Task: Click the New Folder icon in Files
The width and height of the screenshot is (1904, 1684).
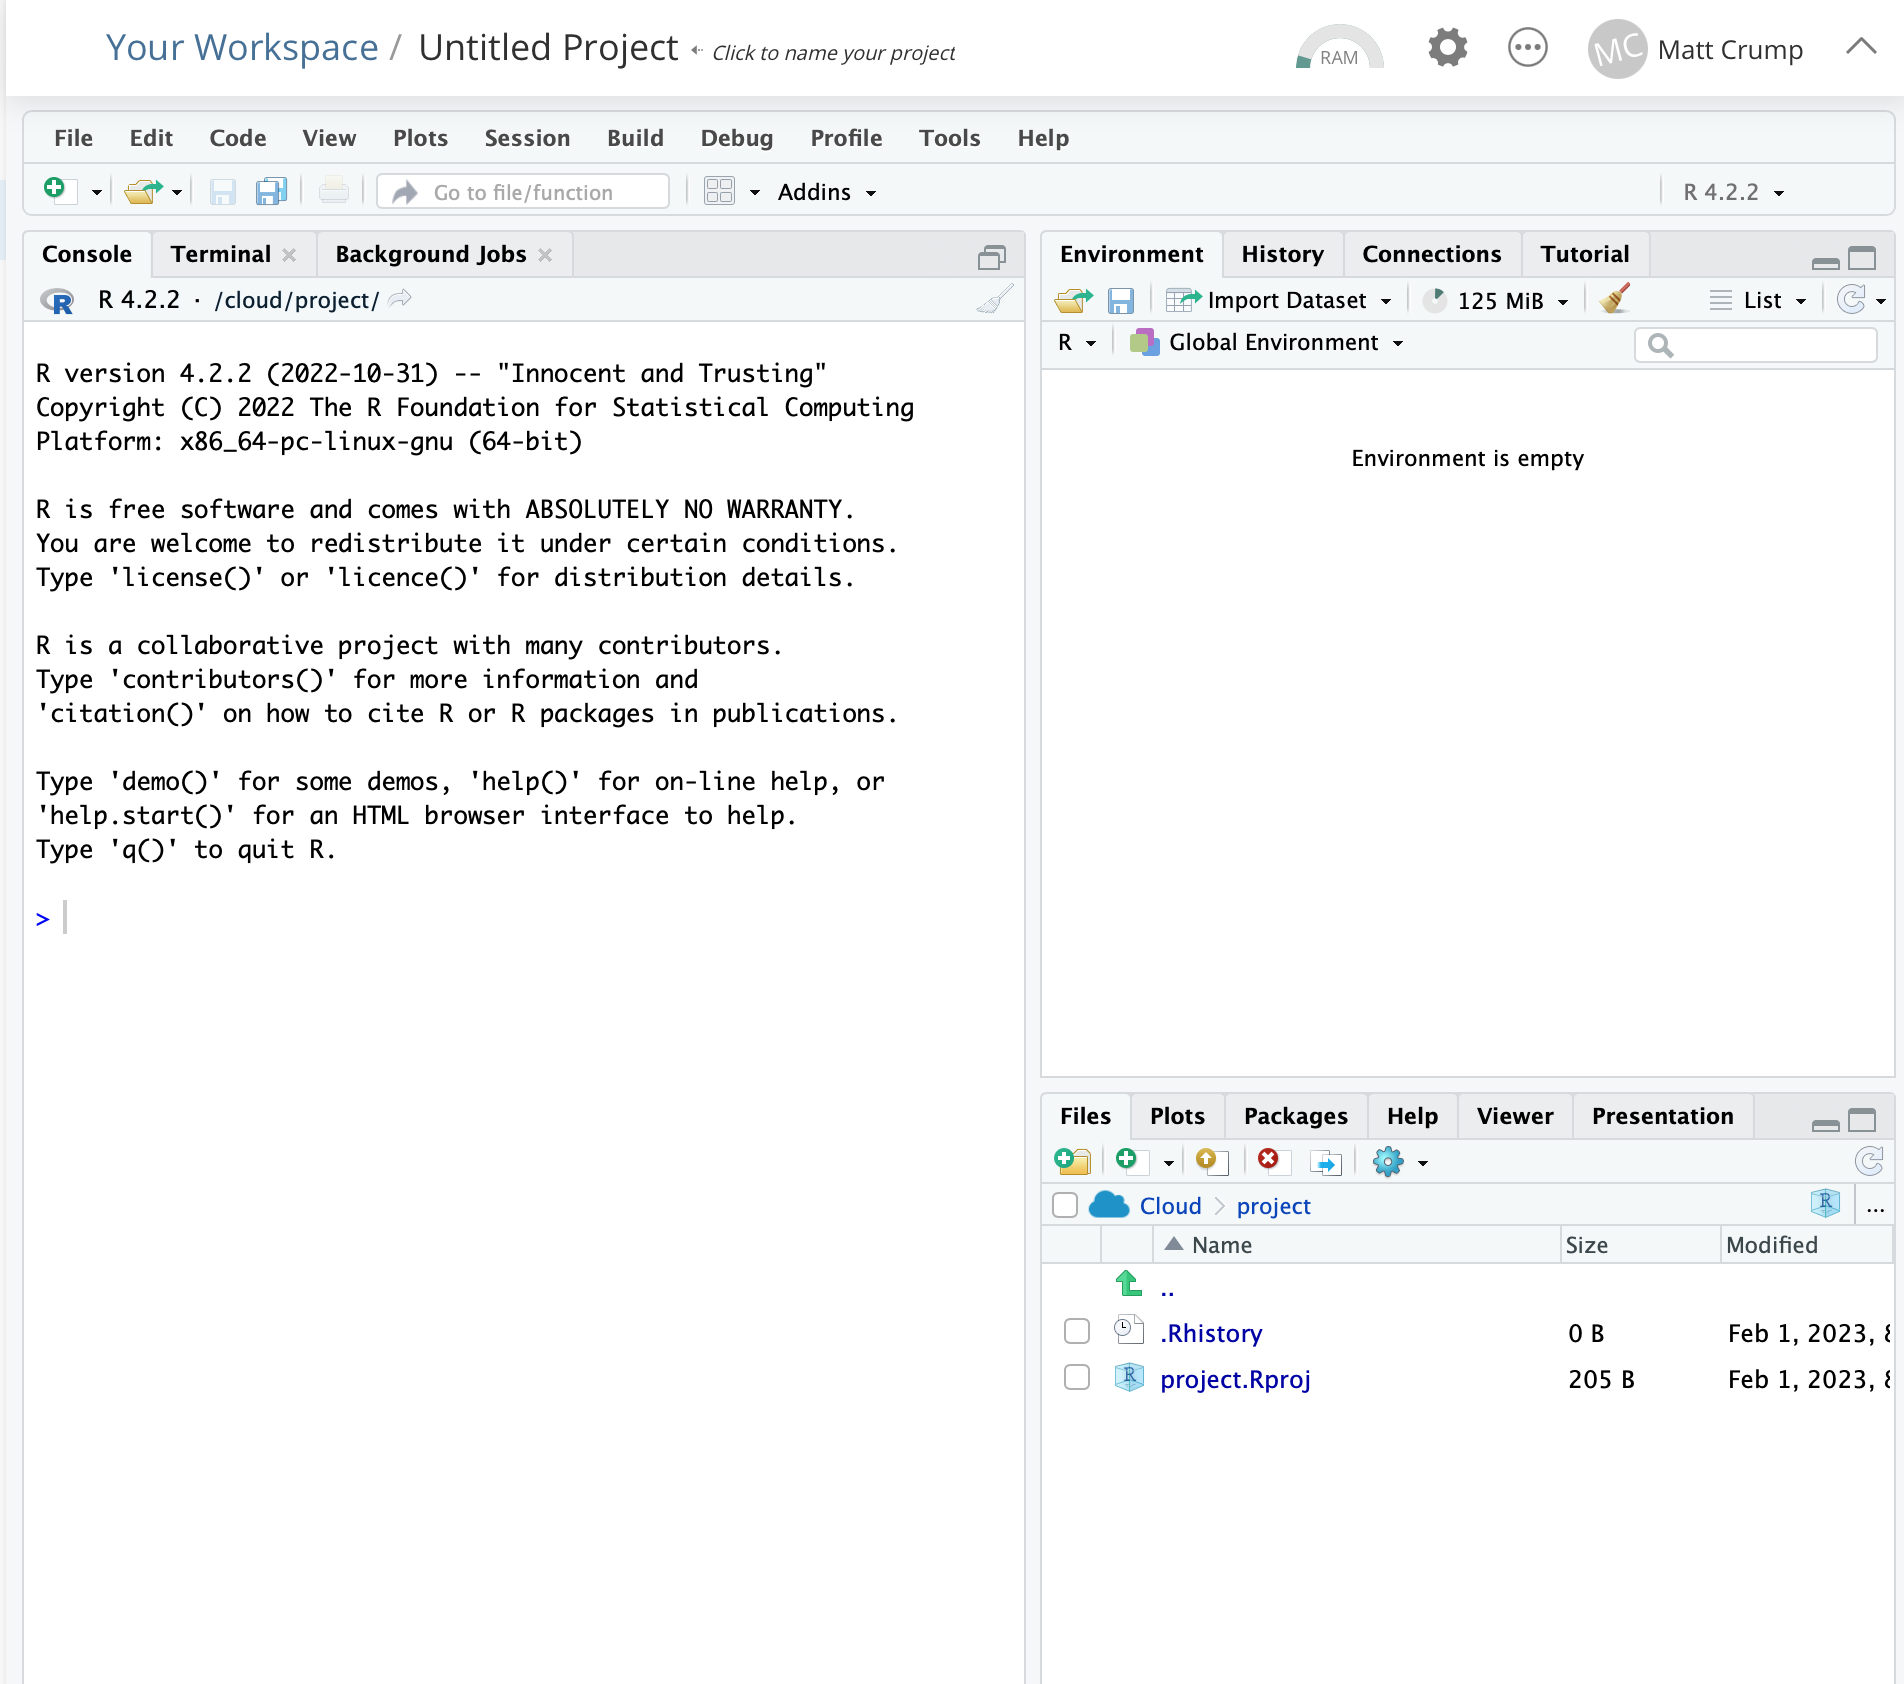Action: click(x=1072, y=1161)
